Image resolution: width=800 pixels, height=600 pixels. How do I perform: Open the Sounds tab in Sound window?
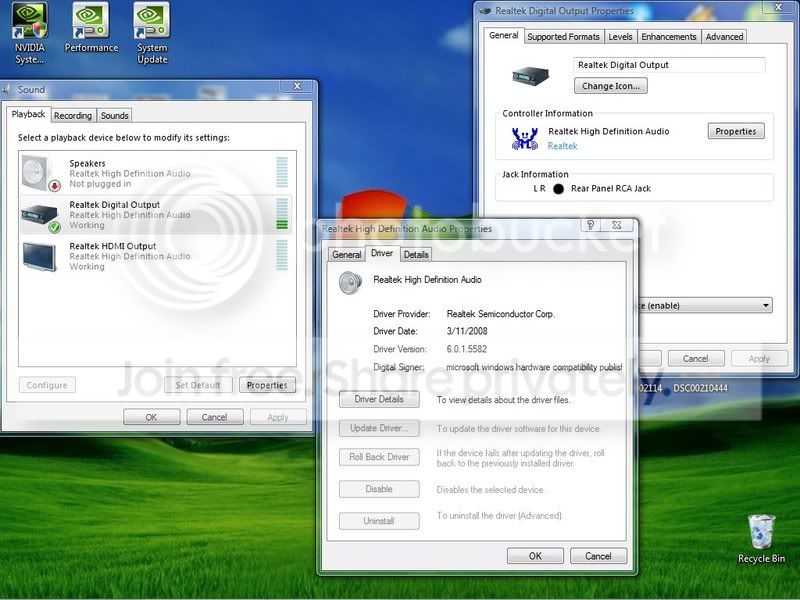[x=114, y=115]
